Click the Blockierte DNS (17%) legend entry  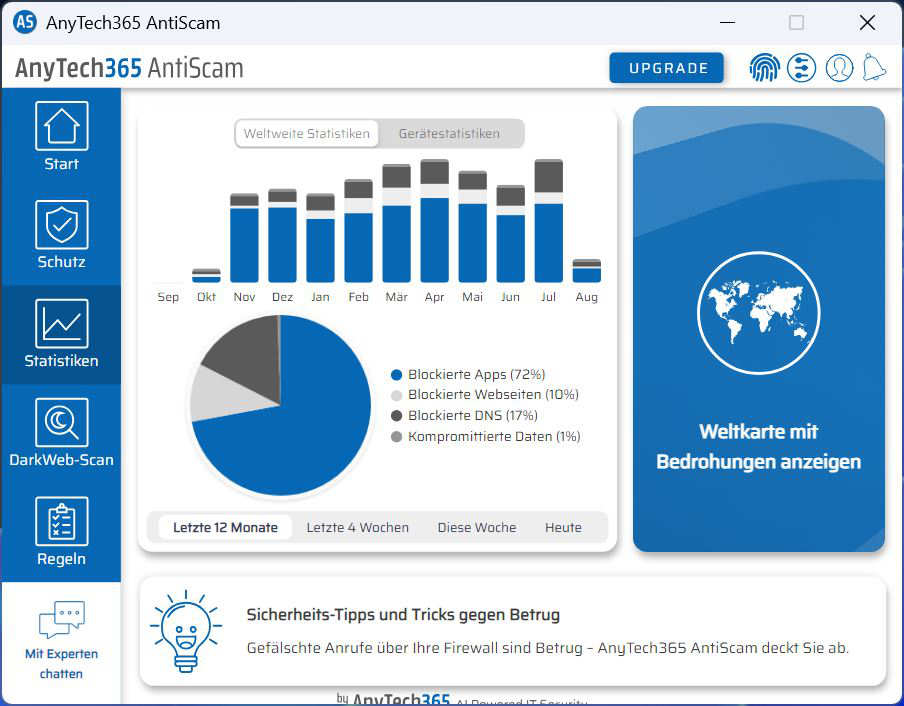click(464, 416)
